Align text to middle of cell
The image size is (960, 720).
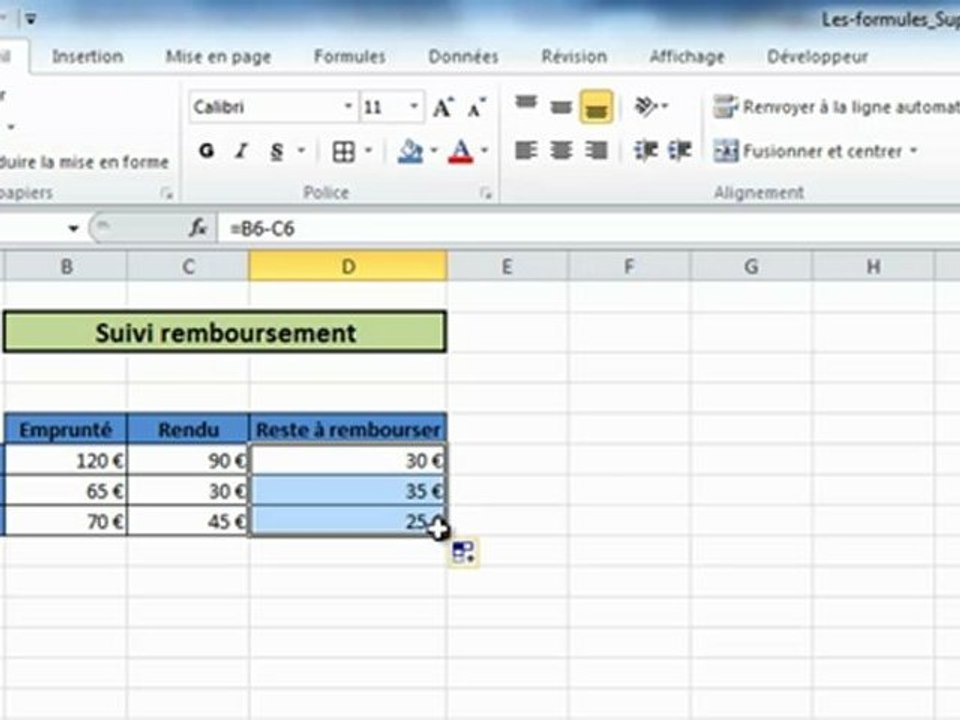pos(561,107)
